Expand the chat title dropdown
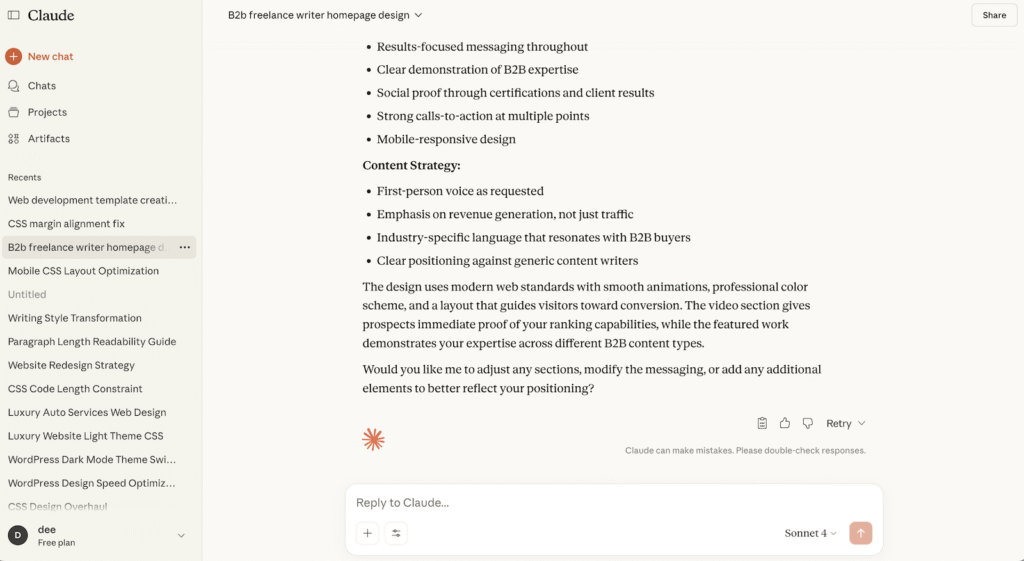The image size is (1024, 561). point(418,15)
